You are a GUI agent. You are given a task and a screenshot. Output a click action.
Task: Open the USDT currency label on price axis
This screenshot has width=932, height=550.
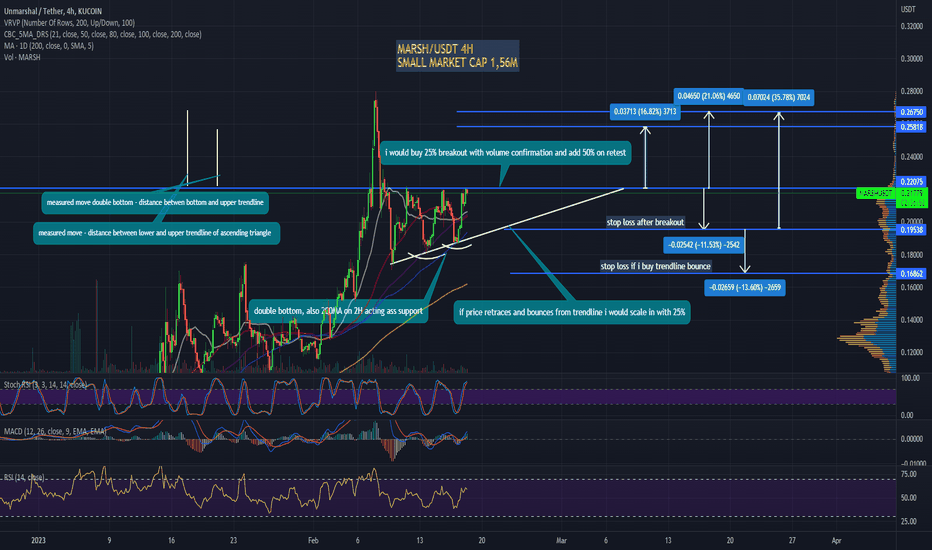(x=908, y=10)
